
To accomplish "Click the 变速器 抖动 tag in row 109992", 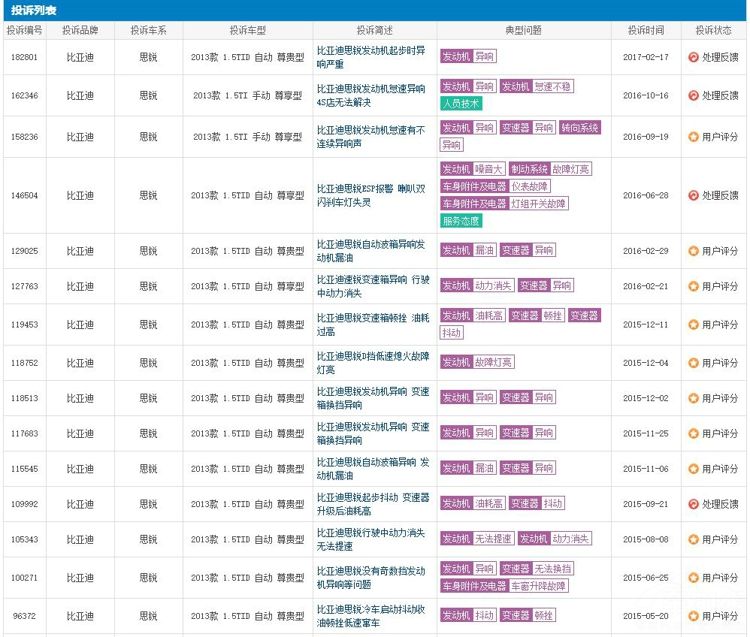I will click(x=537, y=503).
